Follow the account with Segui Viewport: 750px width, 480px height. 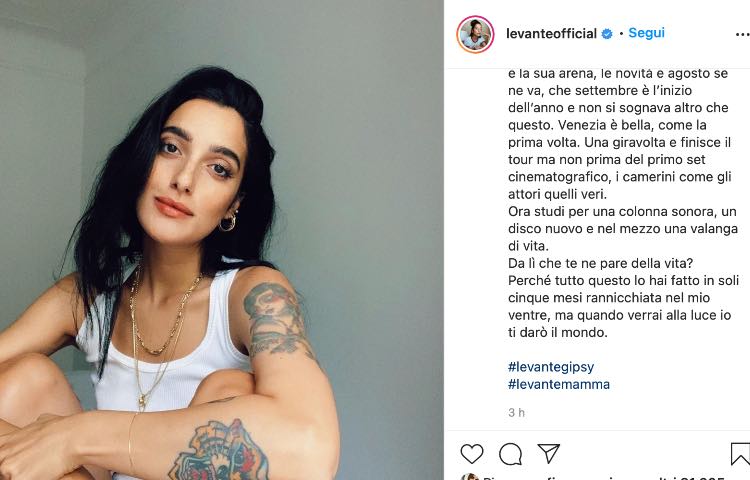(646, 33)
